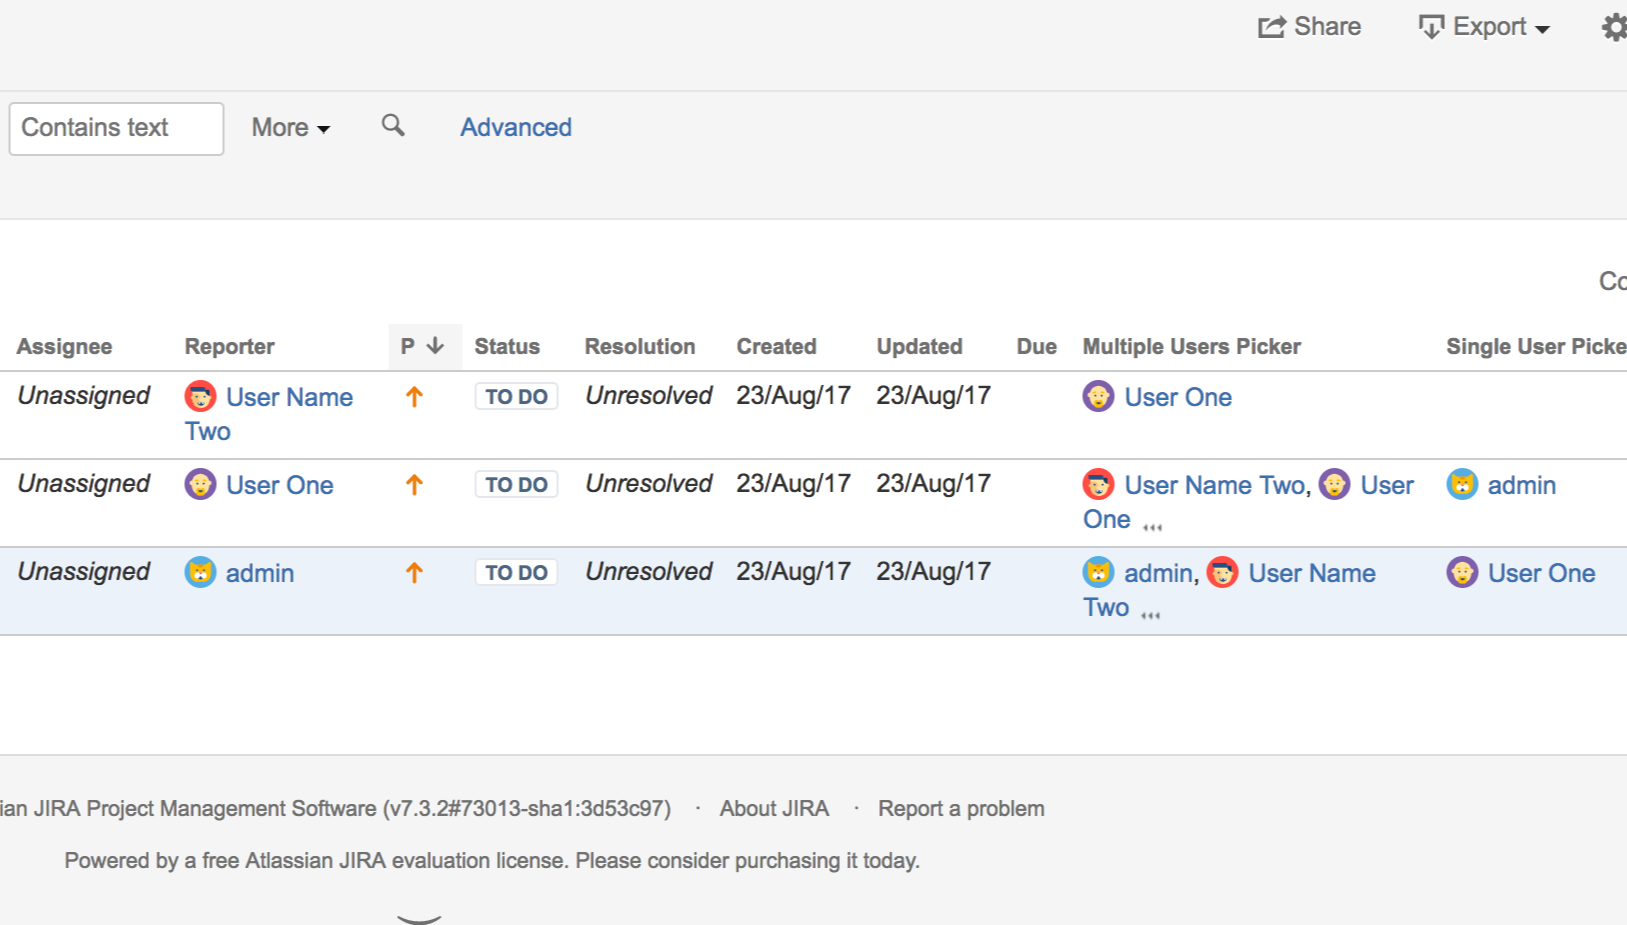The image size is (1627, 925).
Task: Click User Name Two avatar in Reporter column
Action: pos(201,397)
